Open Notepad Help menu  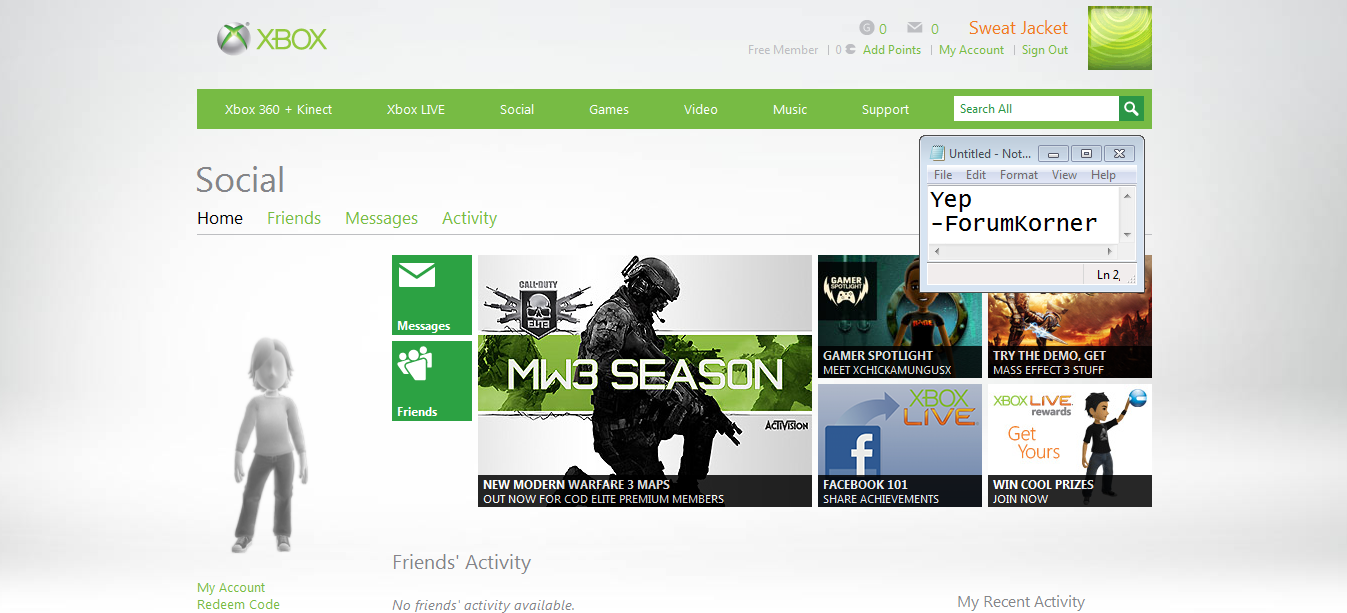click(x=1103, y=175)
